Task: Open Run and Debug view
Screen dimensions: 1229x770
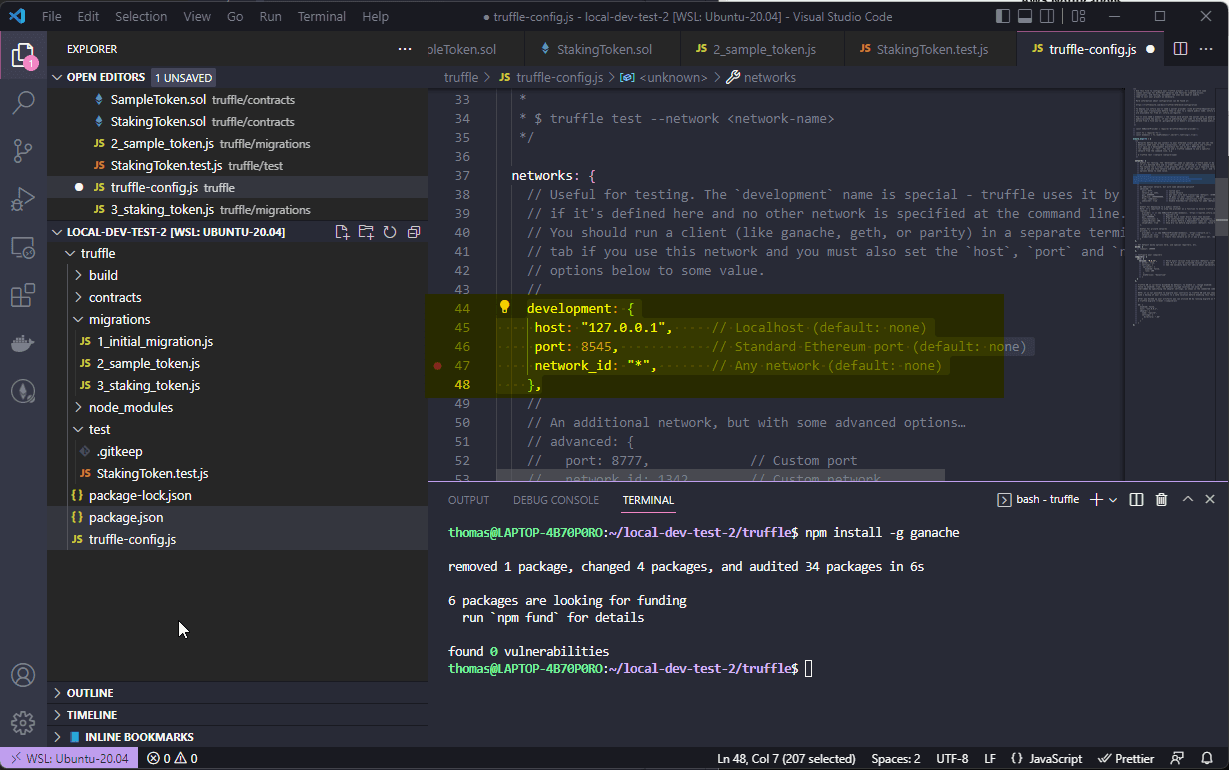Action: point(23,199)
